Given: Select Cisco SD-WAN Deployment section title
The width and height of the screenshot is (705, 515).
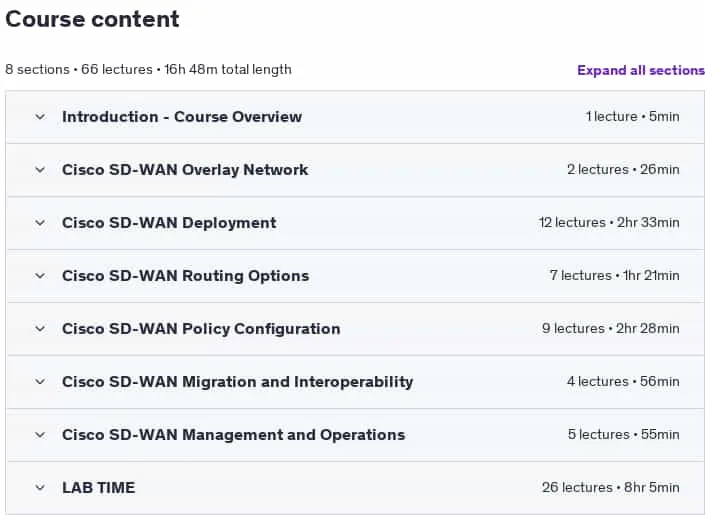Looking at the screenshot, I should coord(169,223).
